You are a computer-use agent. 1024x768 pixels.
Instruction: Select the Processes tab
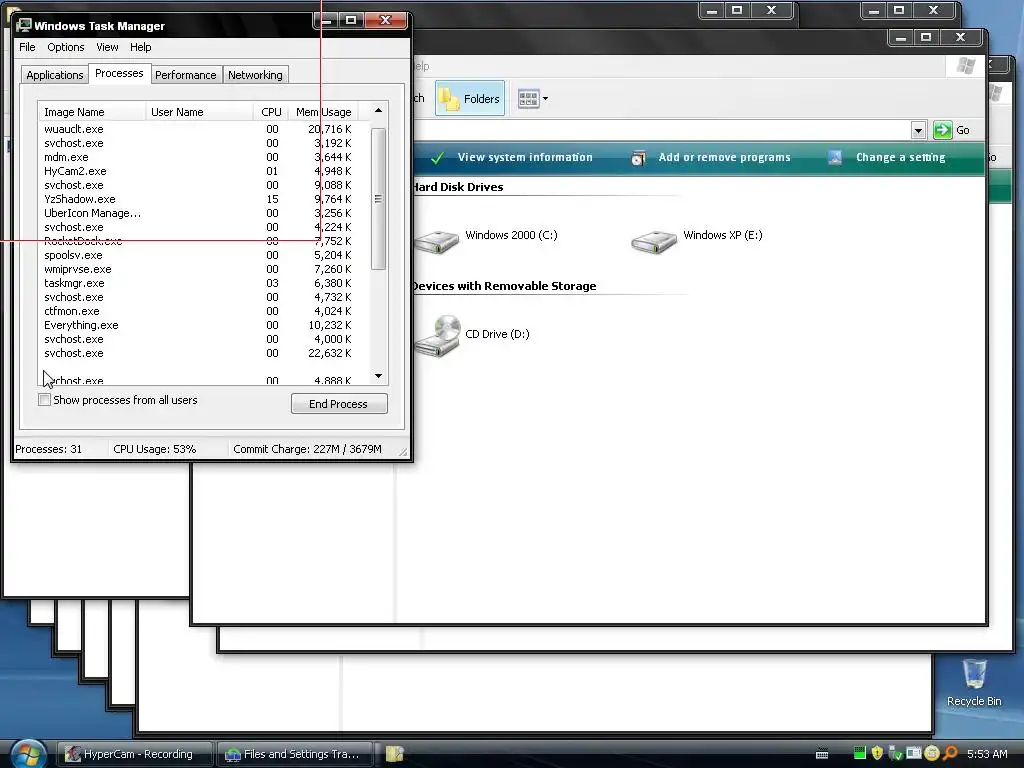119,73
